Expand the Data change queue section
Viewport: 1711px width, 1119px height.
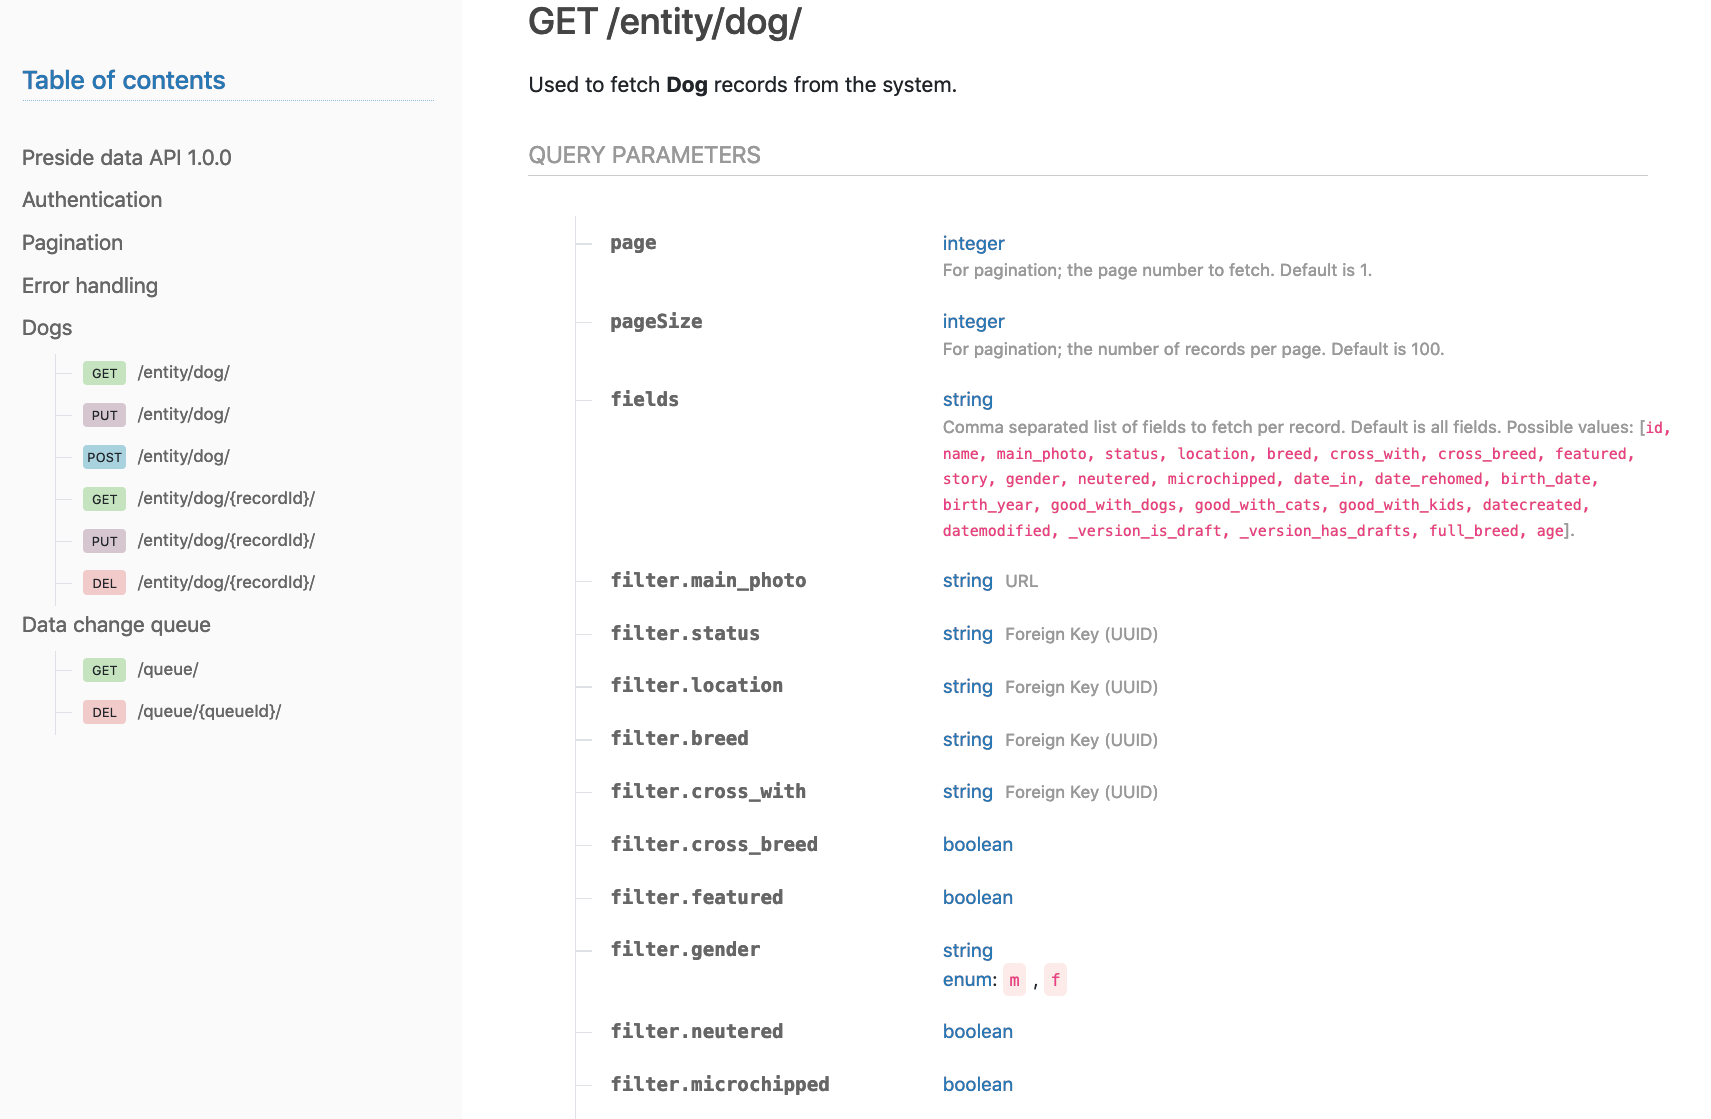tap(116, 625)
